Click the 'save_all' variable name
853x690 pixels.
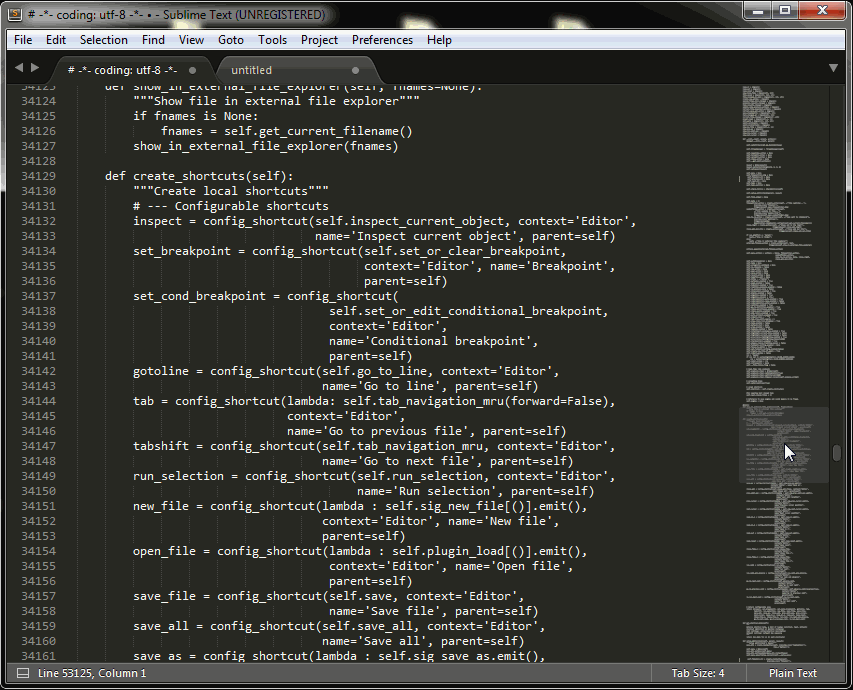(x=160, y=626)
